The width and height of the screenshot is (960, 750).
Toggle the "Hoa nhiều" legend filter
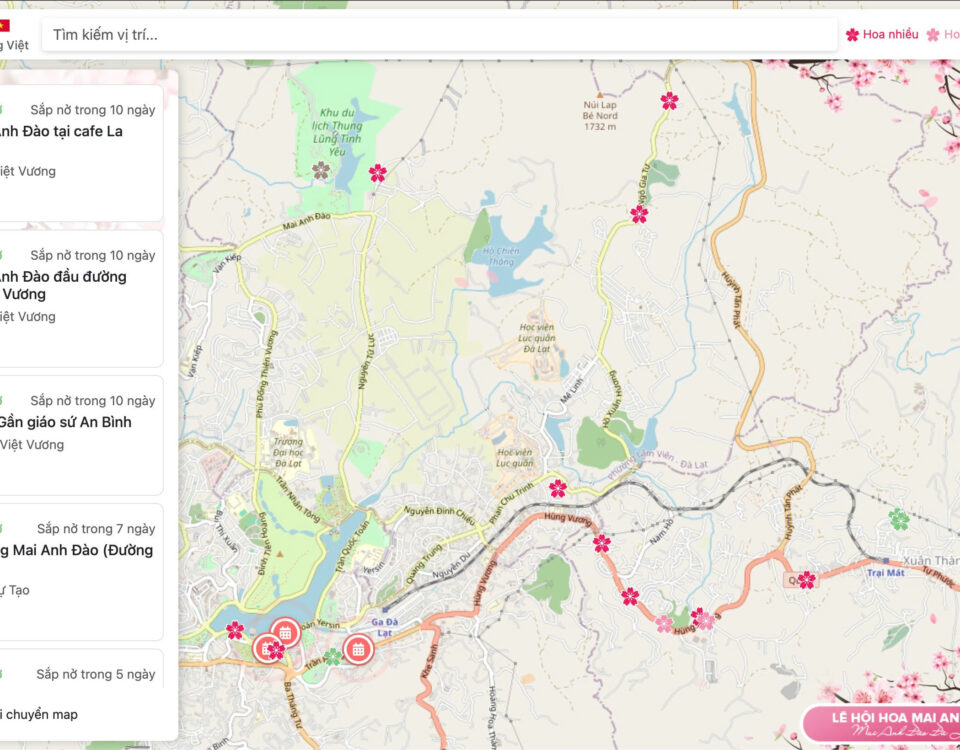[x=882, y=34]
